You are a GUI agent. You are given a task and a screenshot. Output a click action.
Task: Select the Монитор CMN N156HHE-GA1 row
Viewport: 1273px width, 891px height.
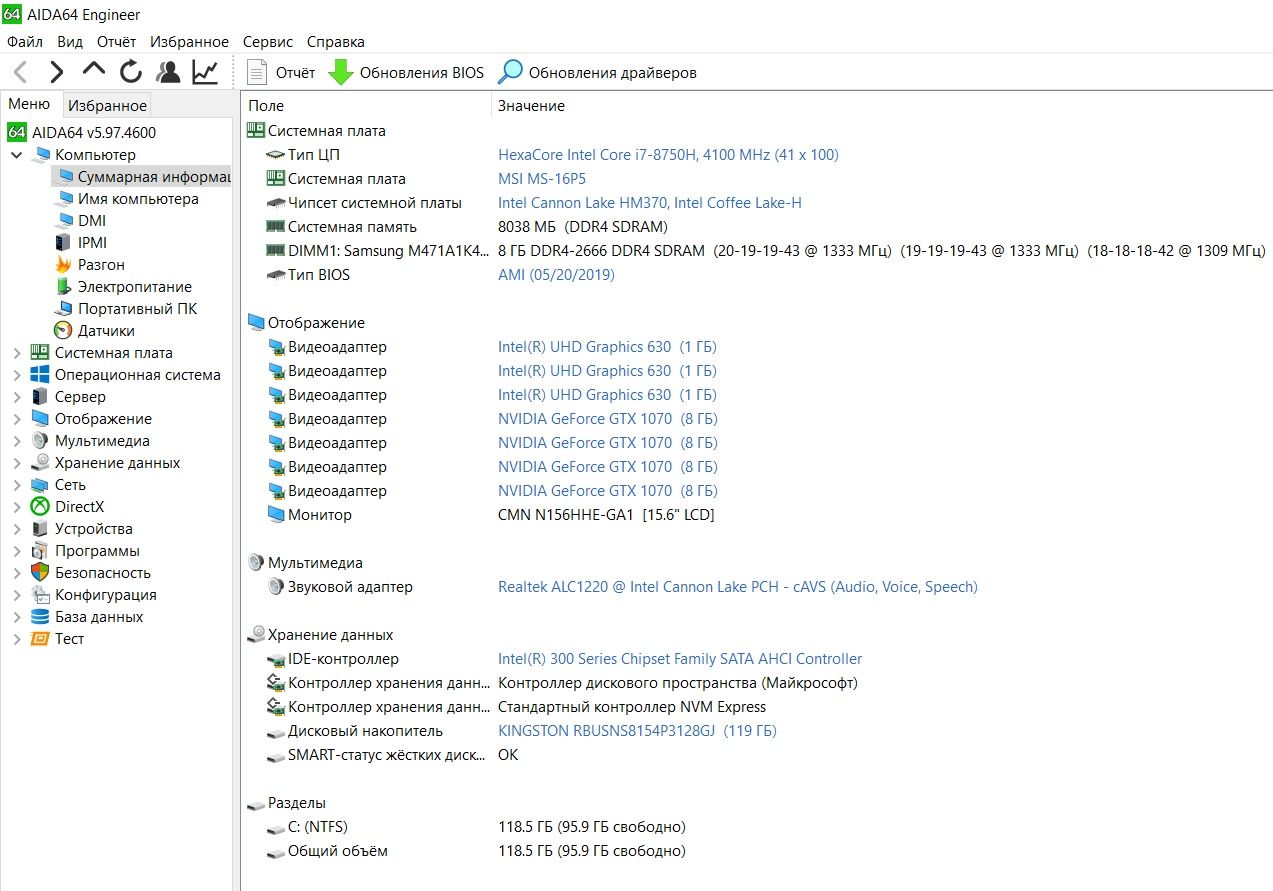[757, 515]
